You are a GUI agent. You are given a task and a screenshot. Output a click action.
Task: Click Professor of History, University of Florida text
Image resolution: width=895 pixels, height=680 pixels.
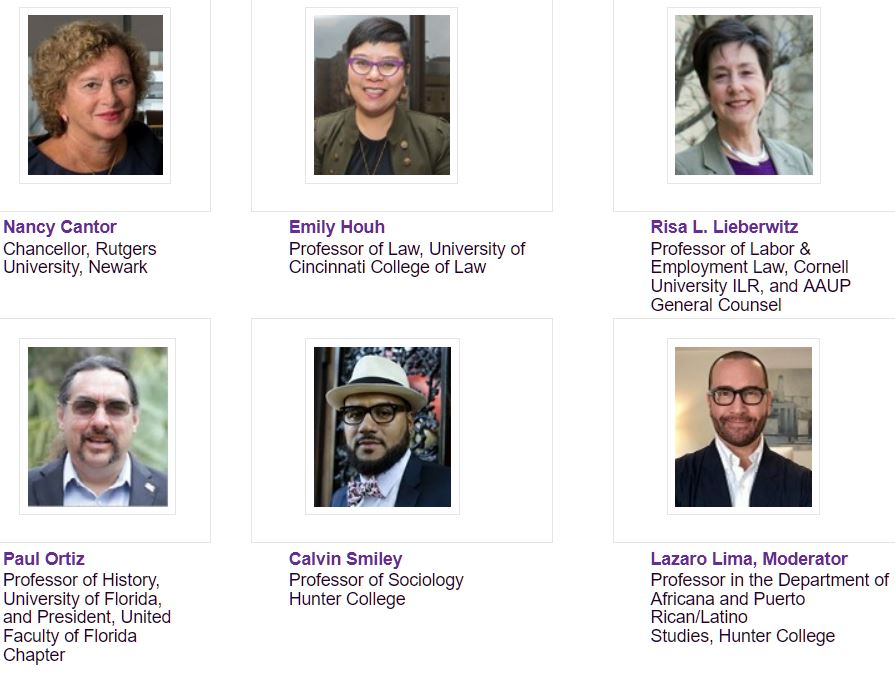point(83,589)
